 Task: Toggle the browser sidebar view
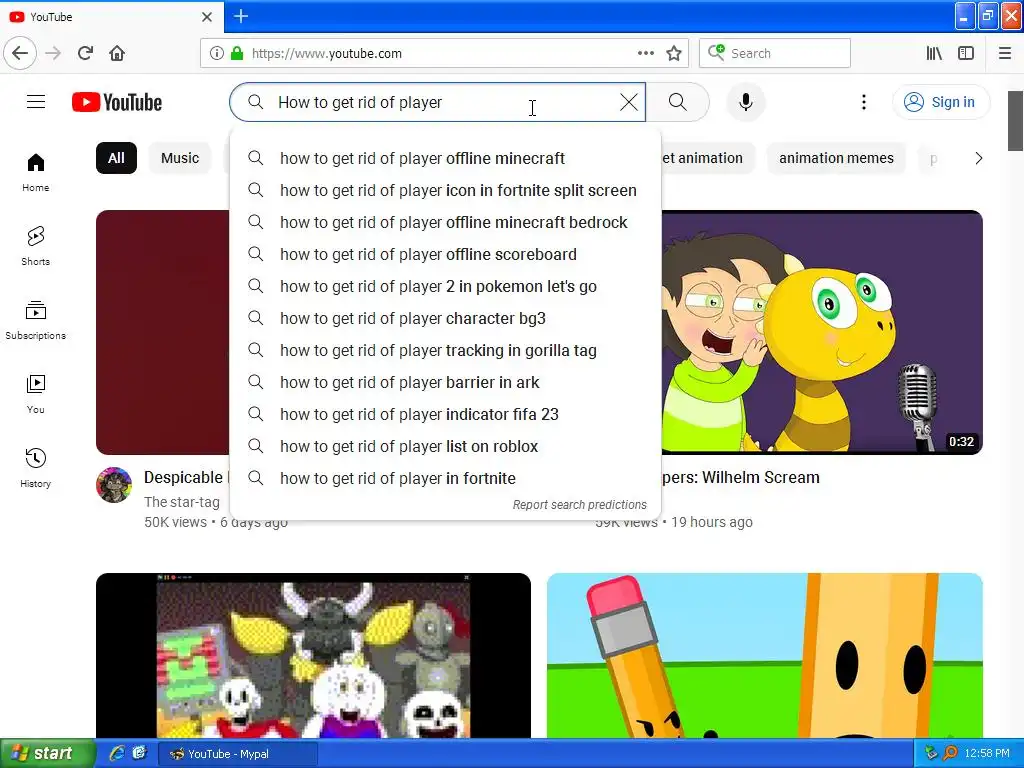[966, 53]
